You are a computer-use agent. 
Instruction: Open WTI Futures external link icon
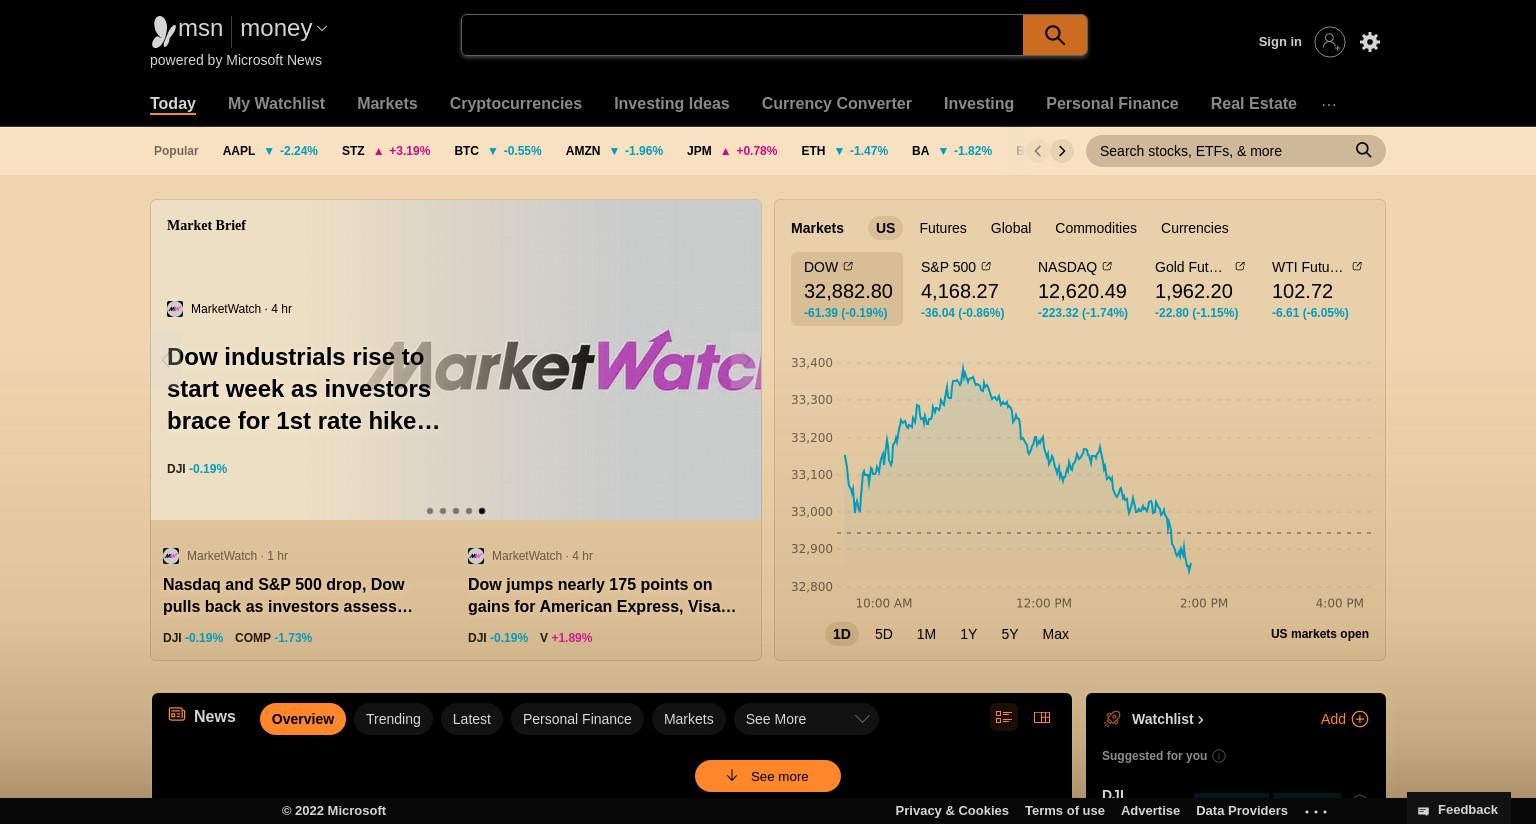coord(1357,266)
